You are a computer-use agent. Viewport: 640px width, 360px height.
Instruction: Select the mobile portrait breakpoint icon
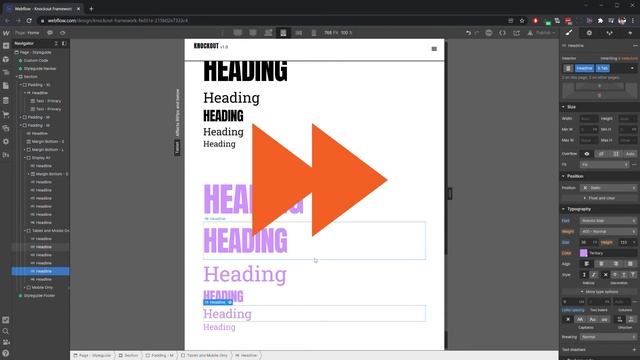click(314, 33)
